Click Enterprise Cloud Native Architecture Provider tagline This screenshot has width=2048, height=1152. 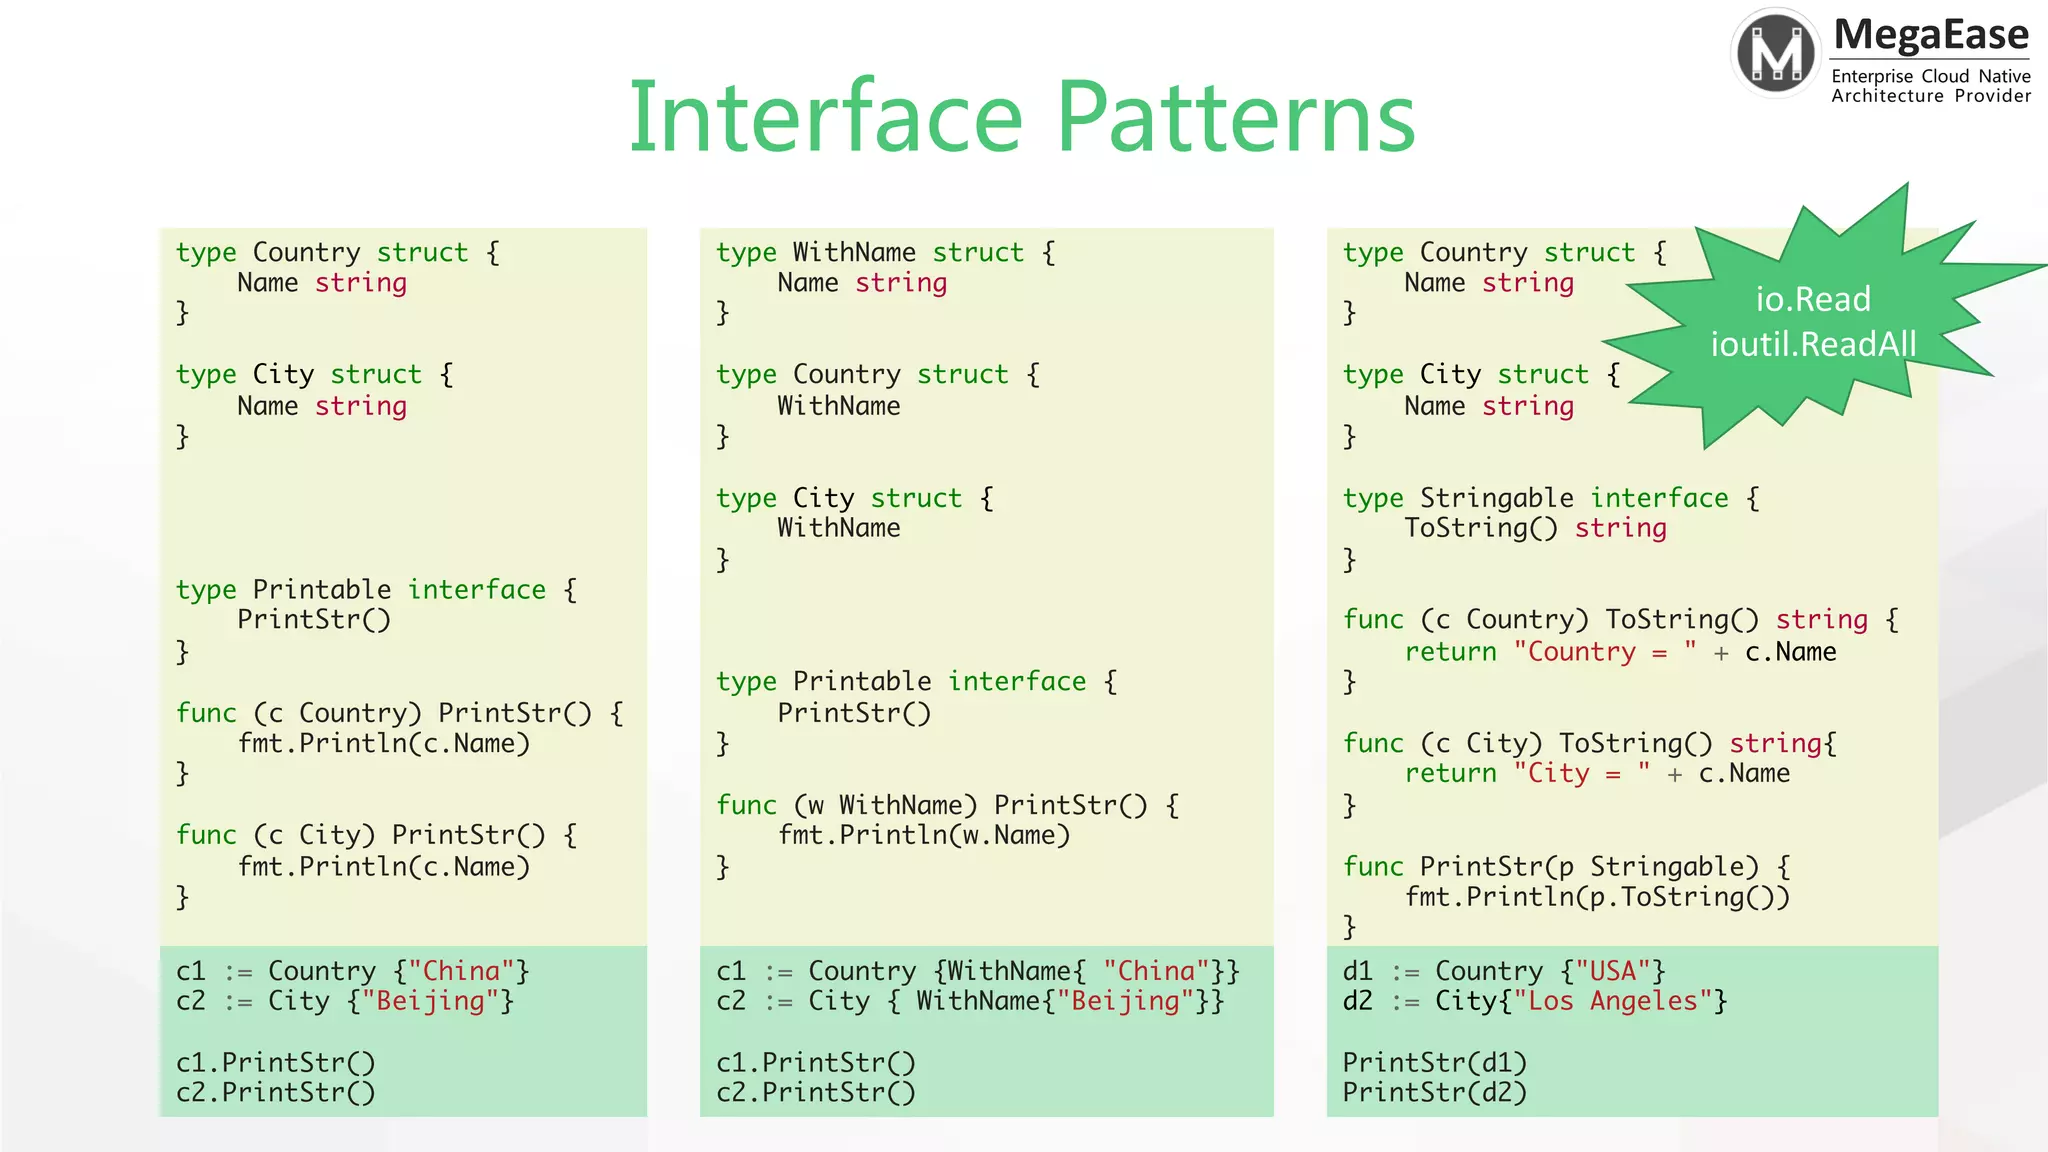pos(1930,86)
